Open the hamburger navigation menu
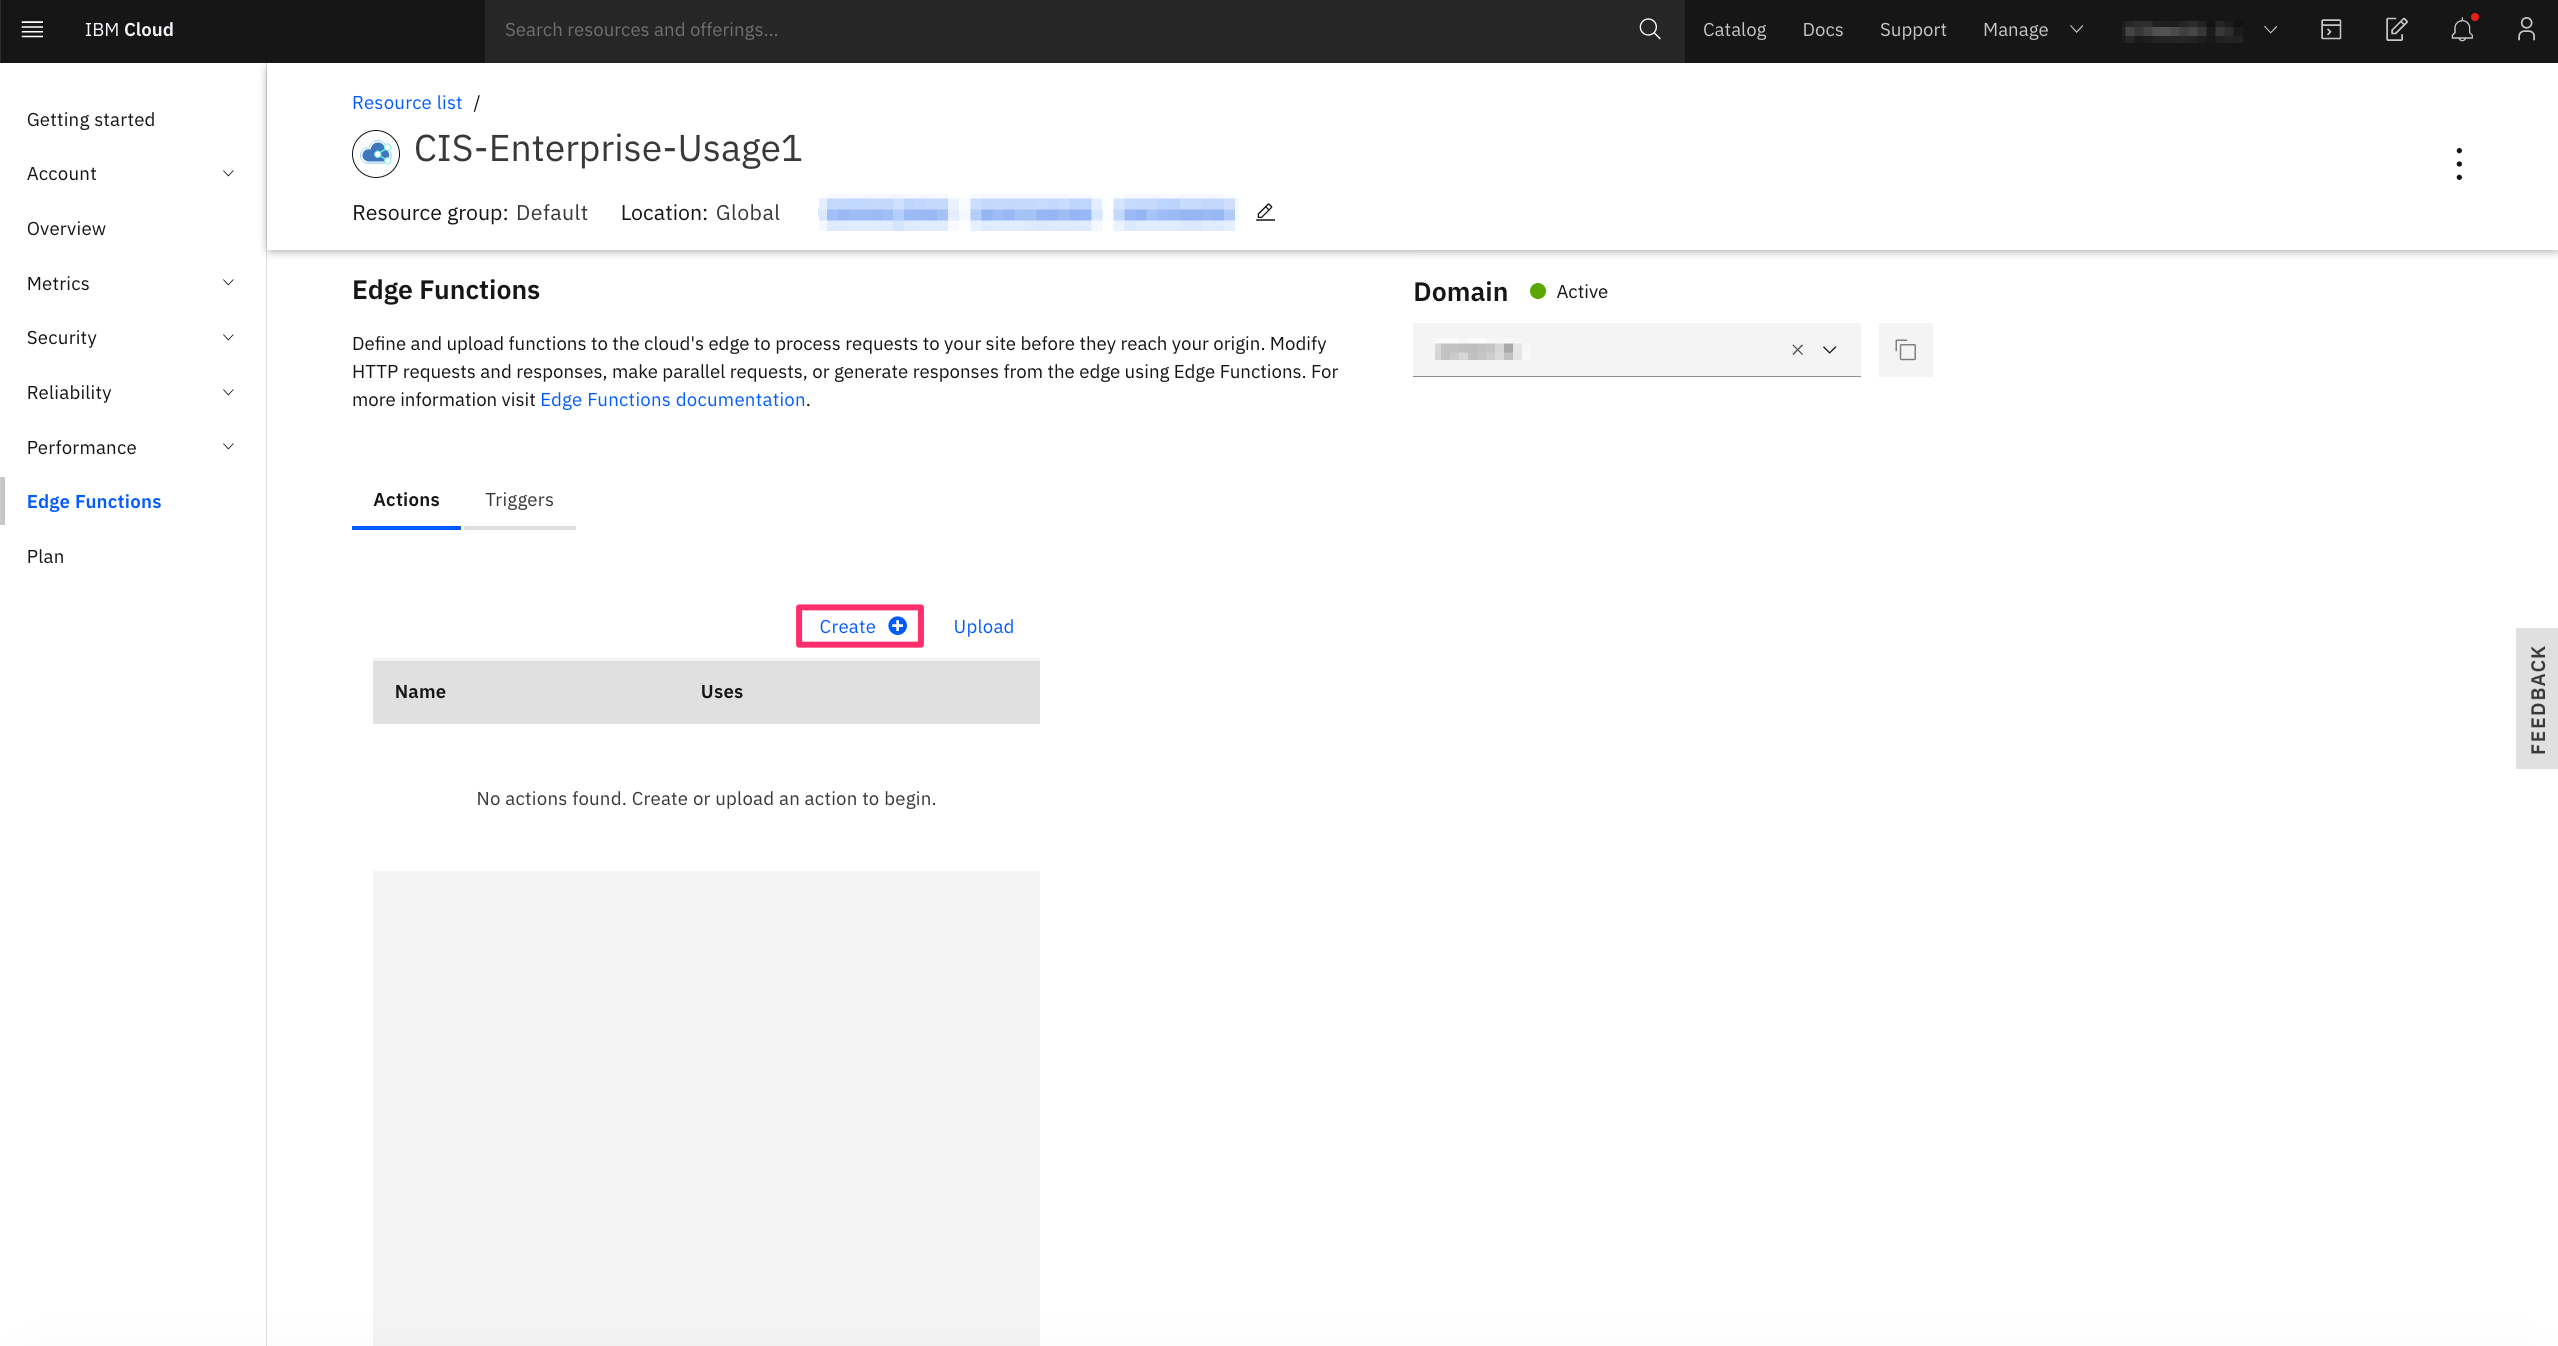The image size is (2558, 1346). (32, 29)
